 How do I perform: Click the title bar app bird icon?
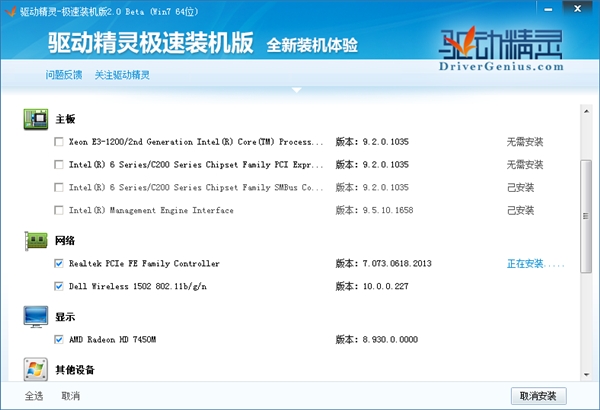pyautogui.click(x=10, y=11)
